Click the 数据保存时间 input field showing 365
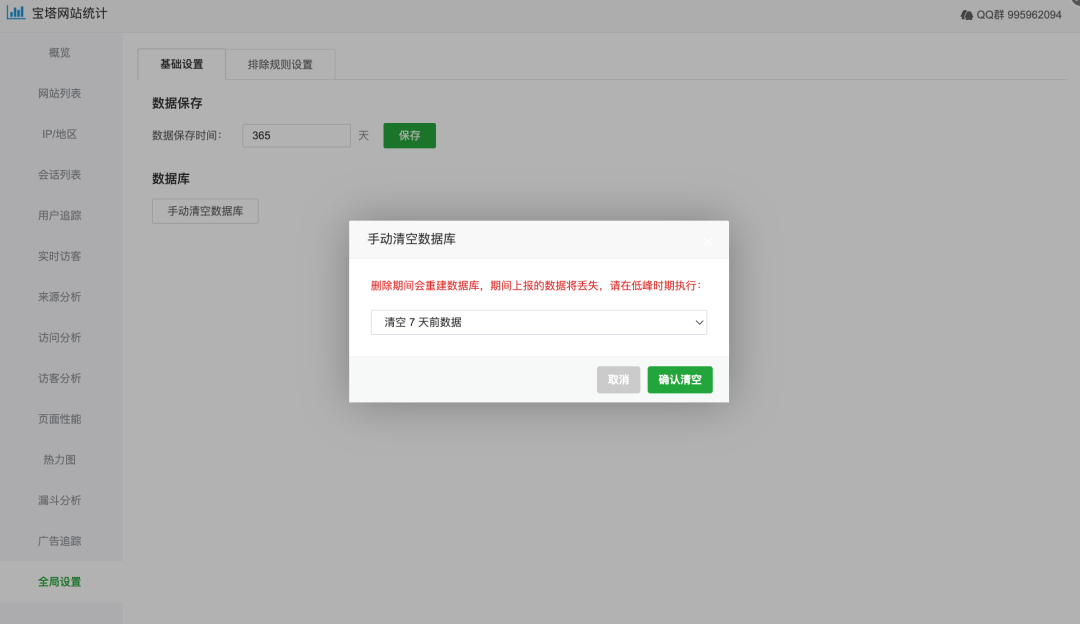This screenshot has height=624, width=1080. [x=296, y=136]
